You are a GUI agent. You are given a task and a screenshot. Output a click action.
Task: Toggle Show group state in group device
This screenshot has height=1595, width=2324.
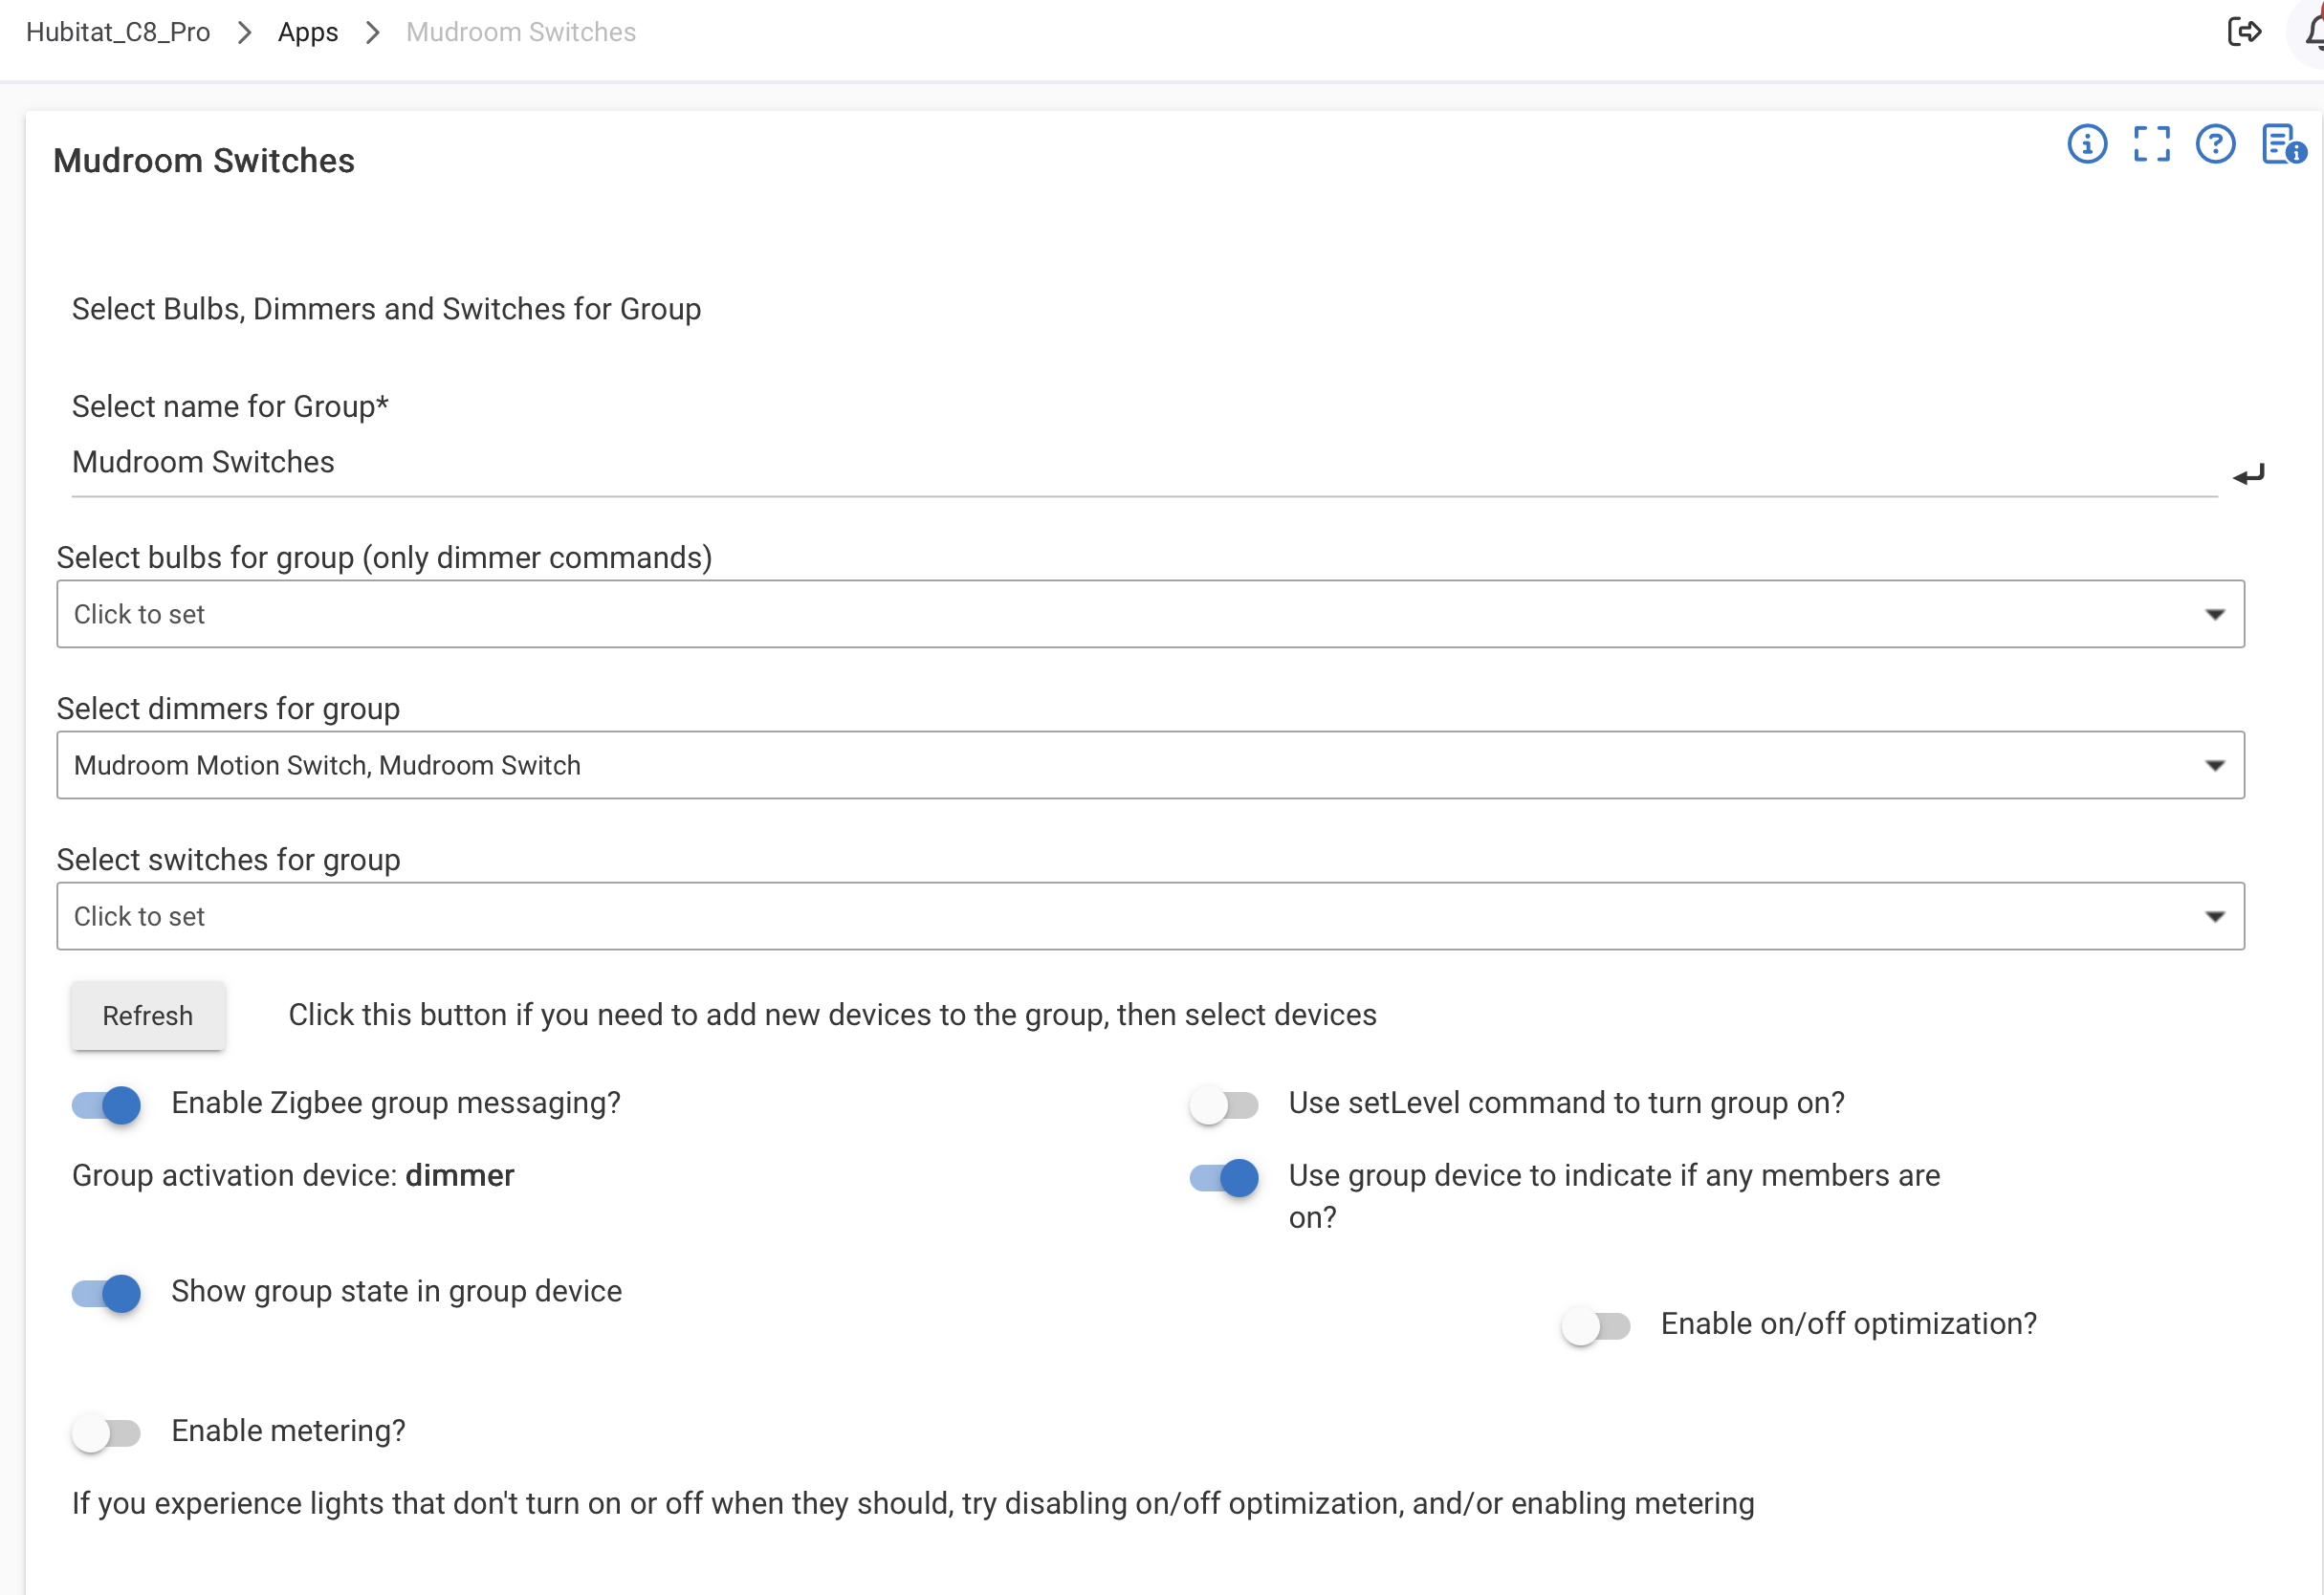106,1293
